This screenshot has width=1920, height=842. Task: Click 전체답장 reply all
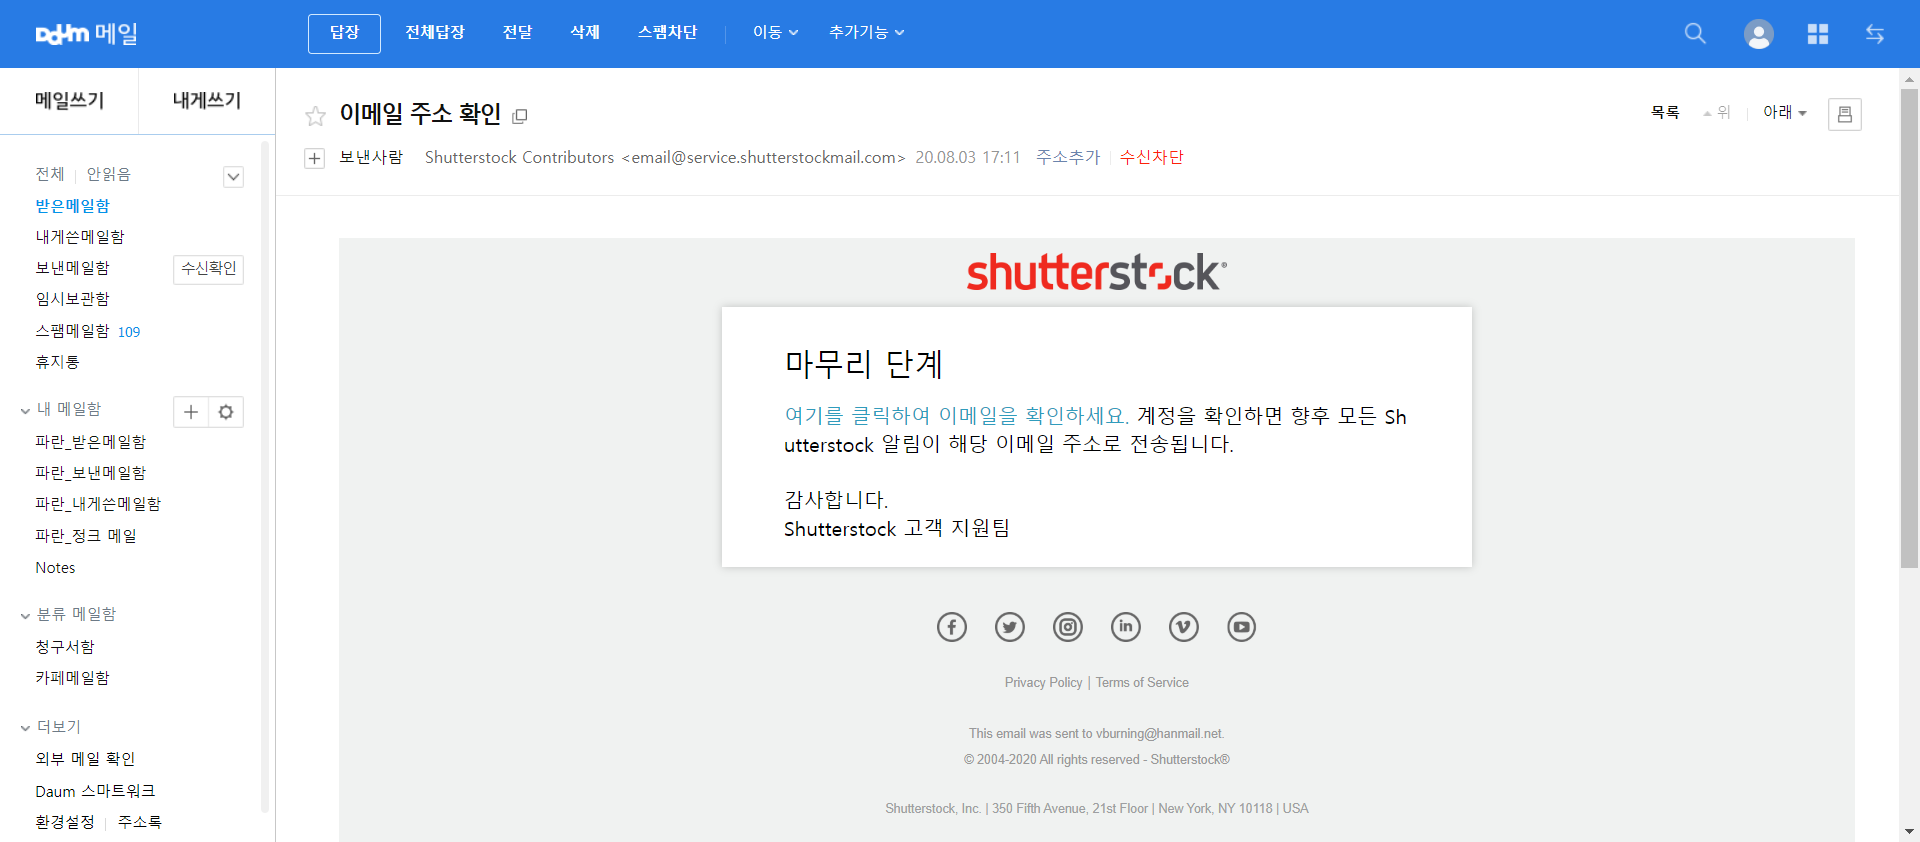pyautogui.click(x=435, y=33)
